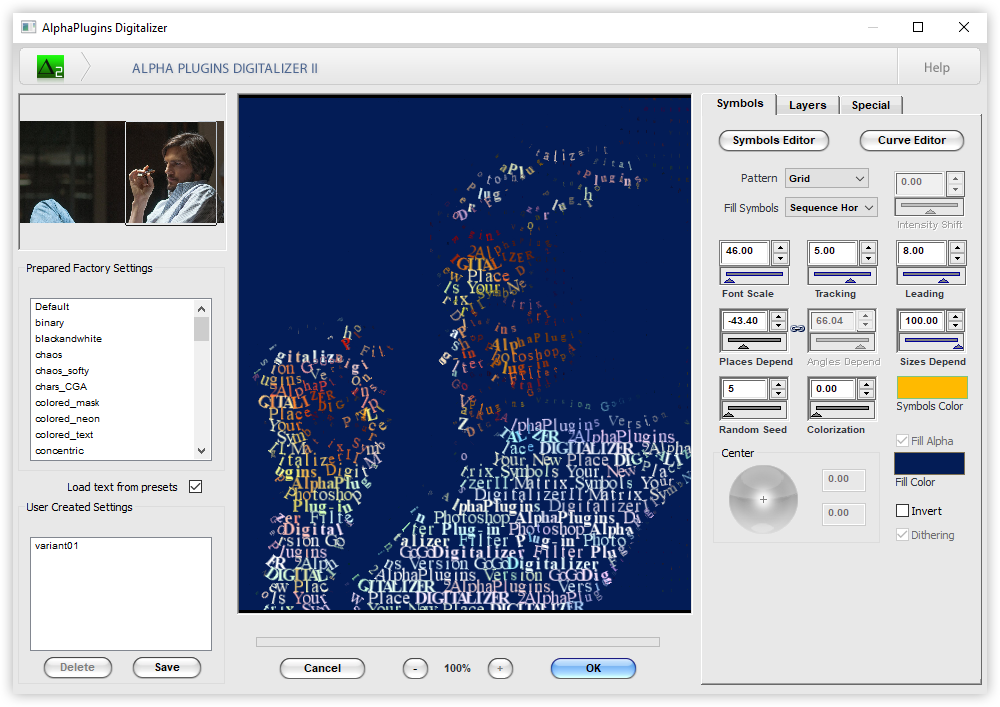Open the Fill Symbols dropdown
This screenshot has height=707, width=1000.
pos(831,208)
